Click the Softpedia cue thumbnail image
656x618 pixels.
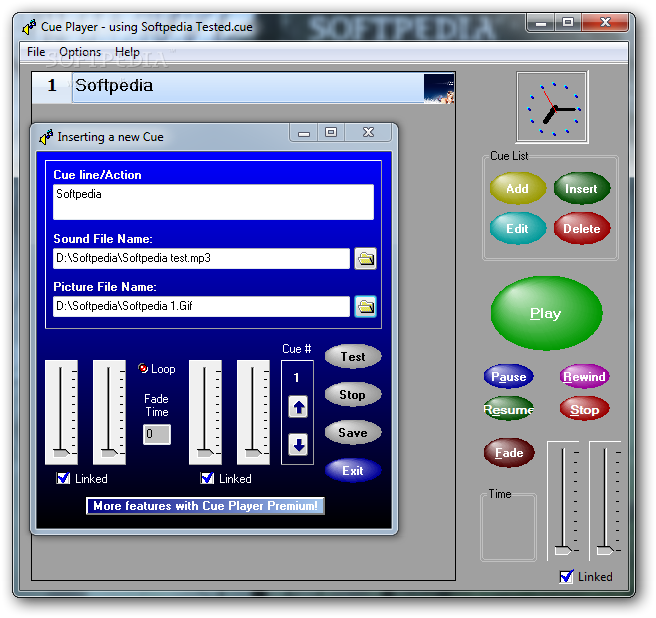pyautogui.click(x=439, y=88)
